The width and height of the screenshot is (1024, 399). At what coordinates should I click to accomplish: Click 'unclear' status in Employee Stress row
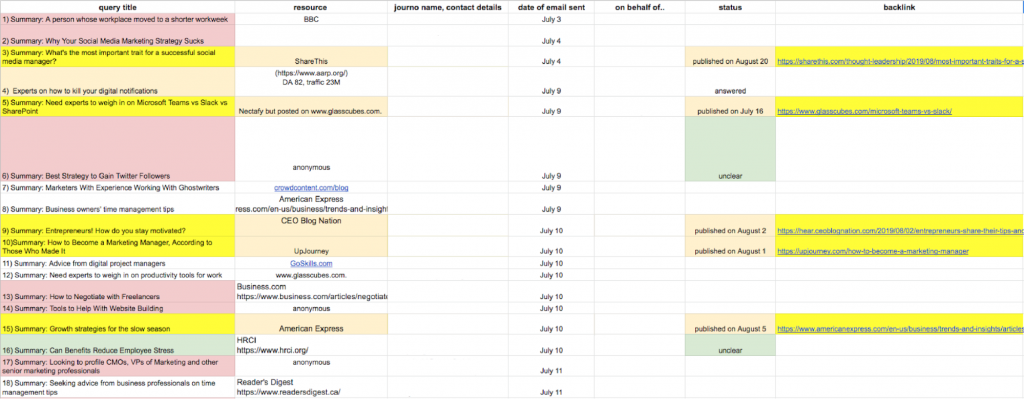[x=730, y=345]
